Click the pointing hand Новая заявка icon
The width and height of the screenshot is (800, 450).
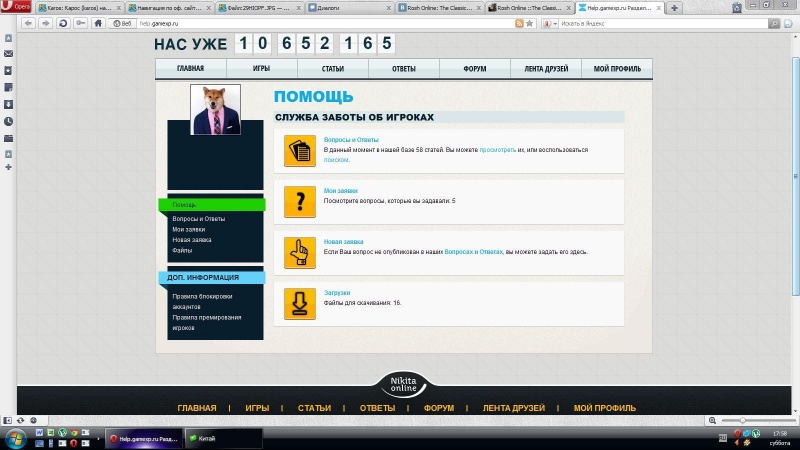tap(299, 252)
